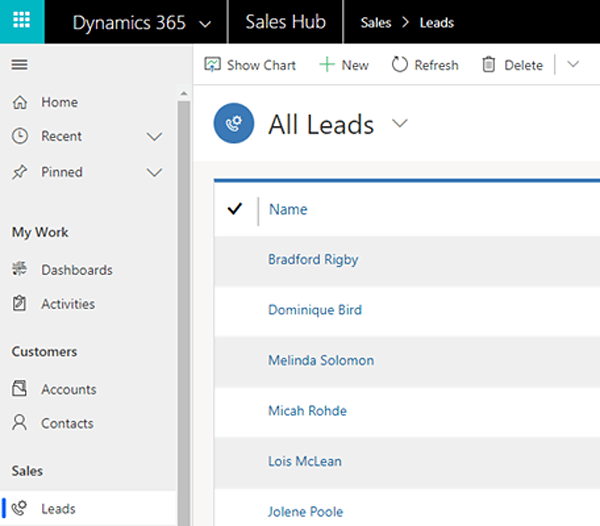This screenshot has height=526, width=600.
Task: Click the Refresh circular arrow icon
Action: coord(399,64)
